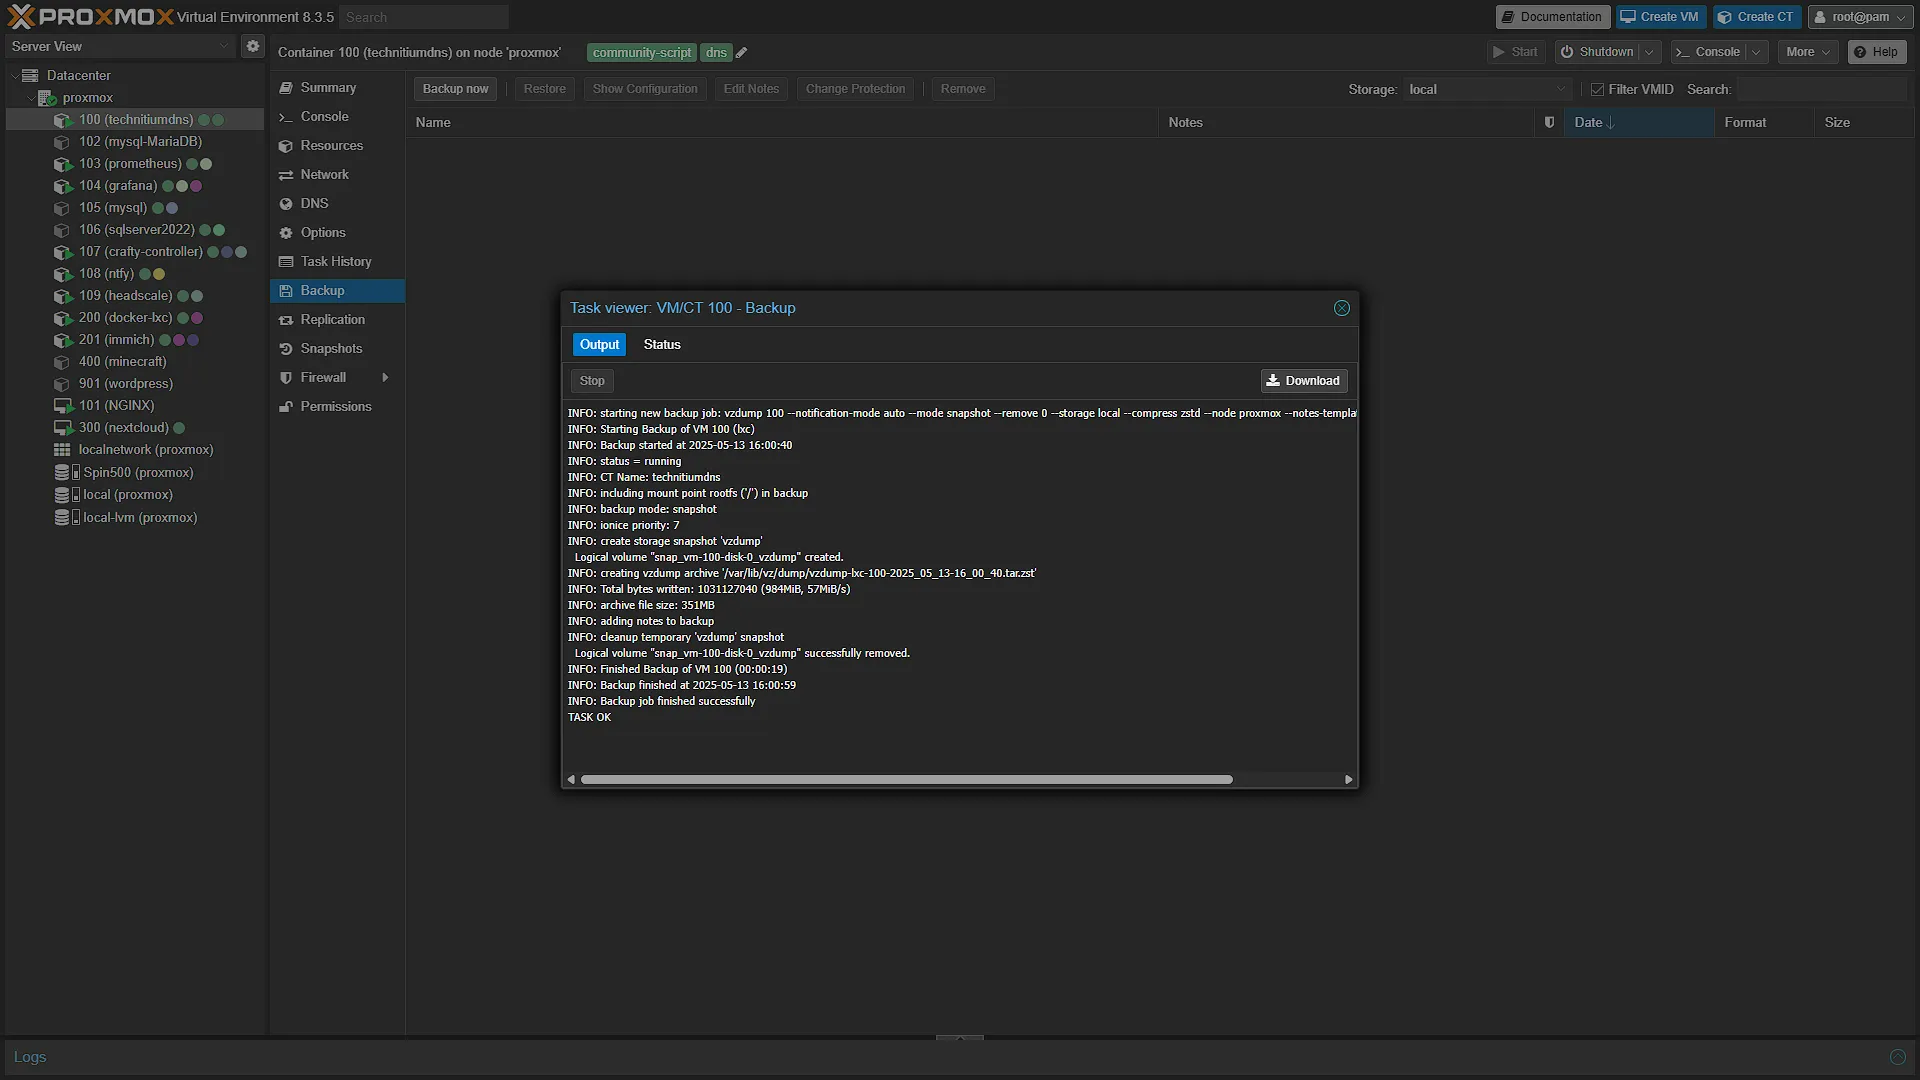Select the Output tab
The width and height of the screenshot is (1920, 1080).
[599, 345]
